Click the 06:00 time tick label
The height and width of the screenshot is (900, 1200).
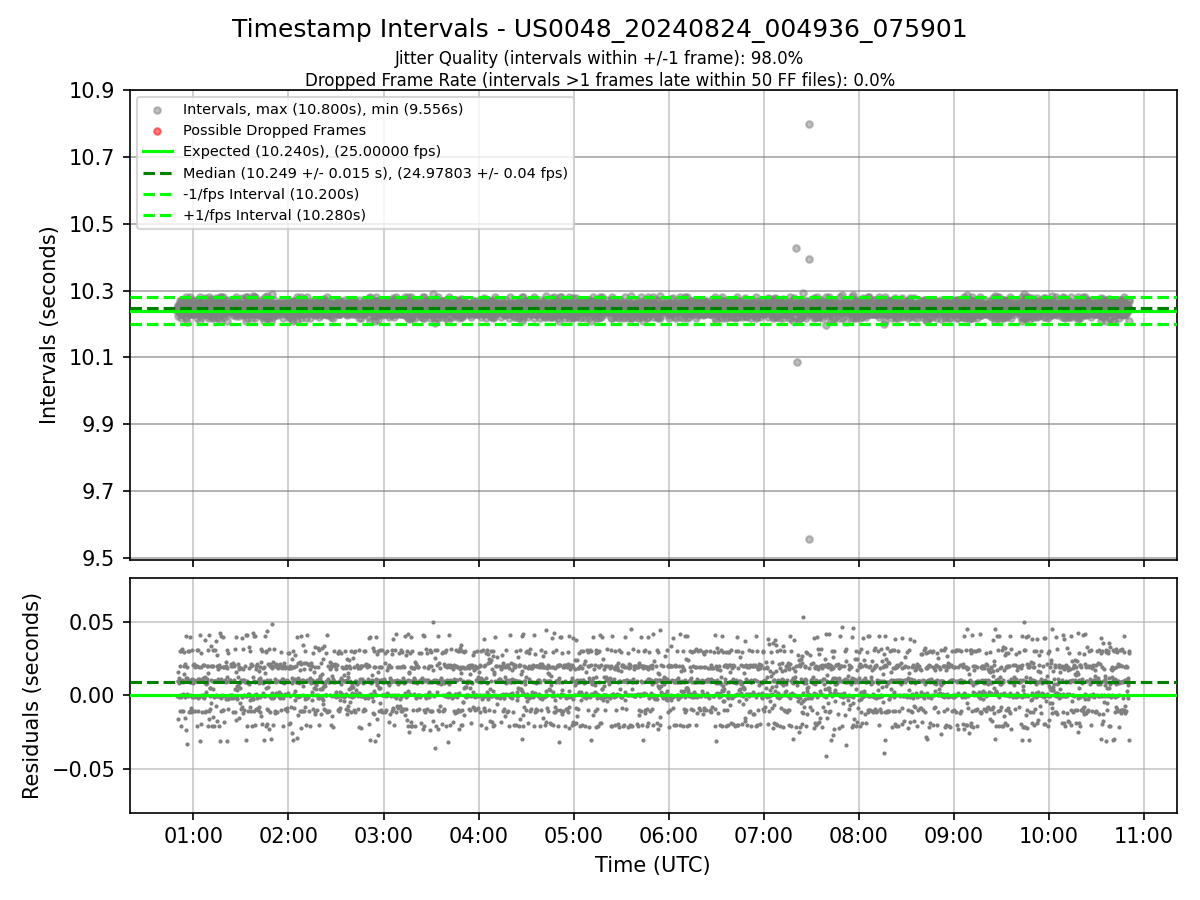click(x=668, y=835)
